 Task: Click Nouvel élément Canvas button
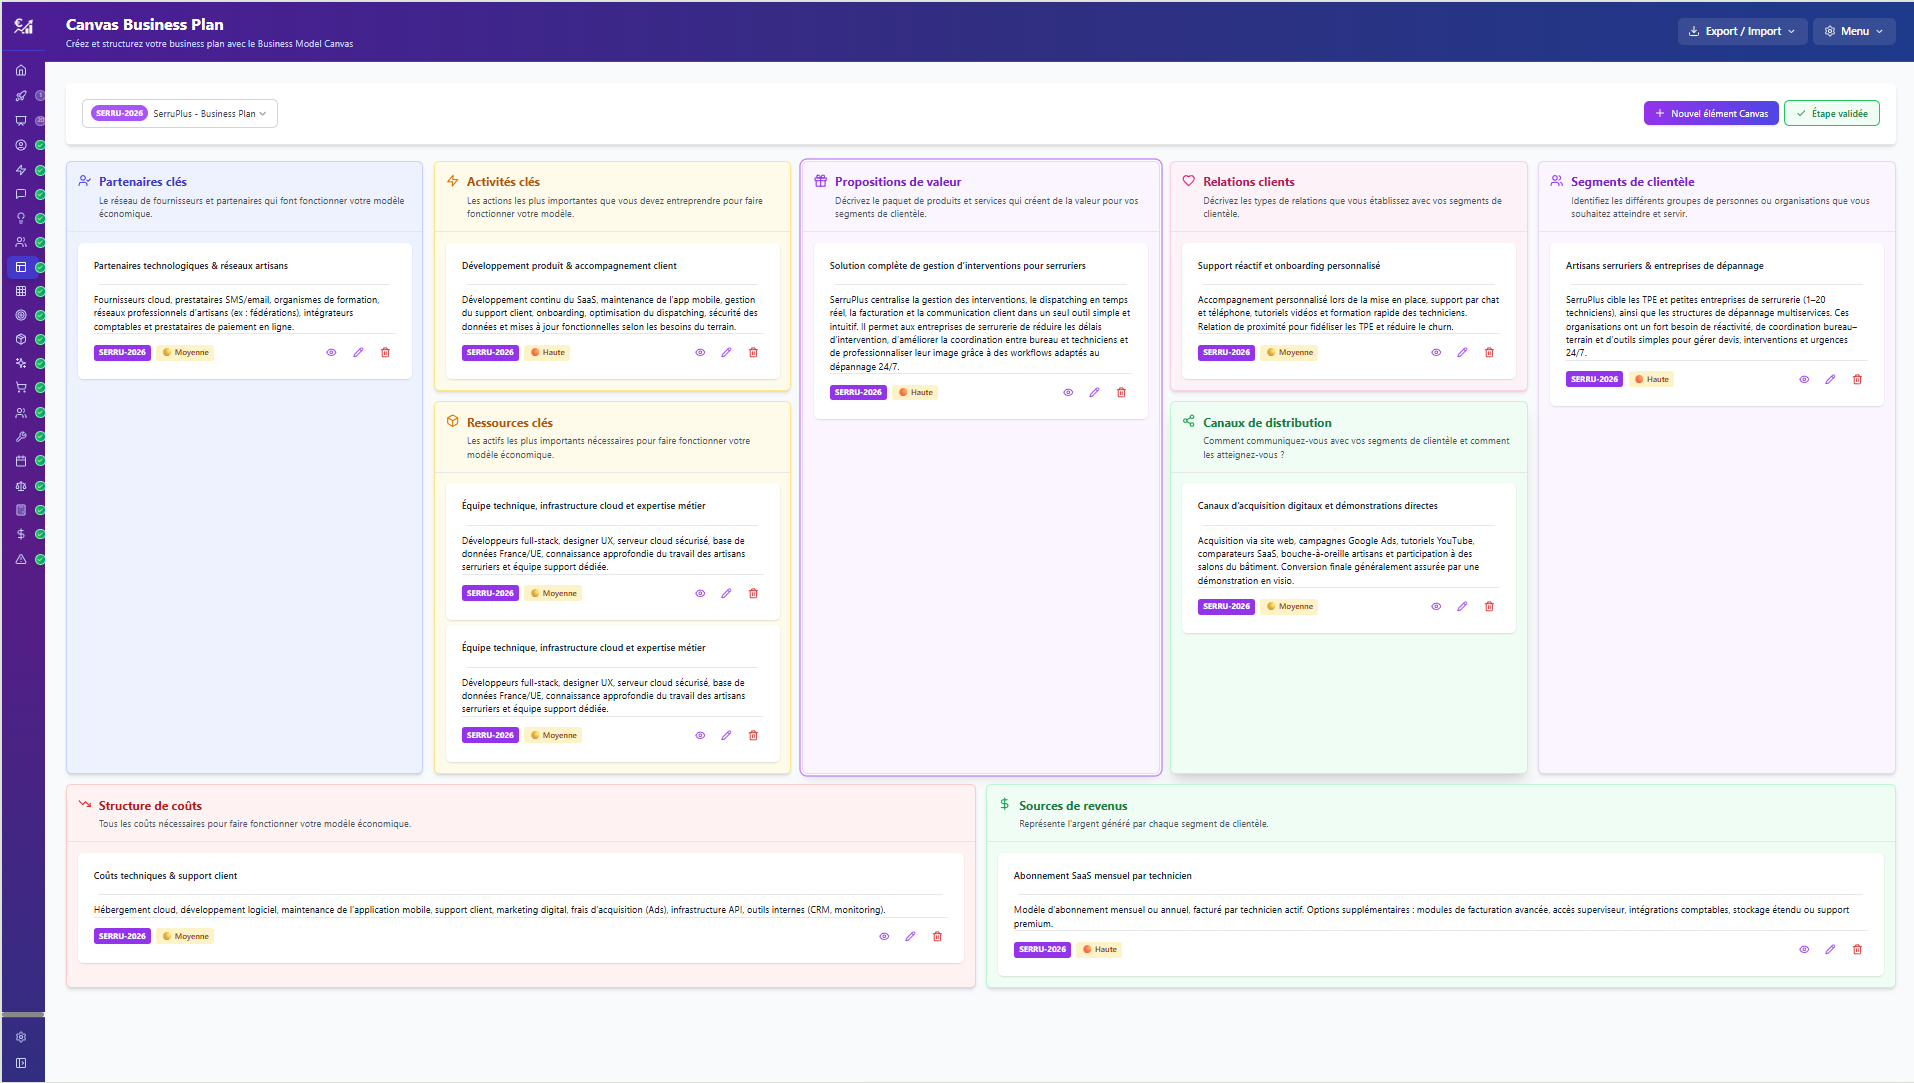coord(1711,114)
